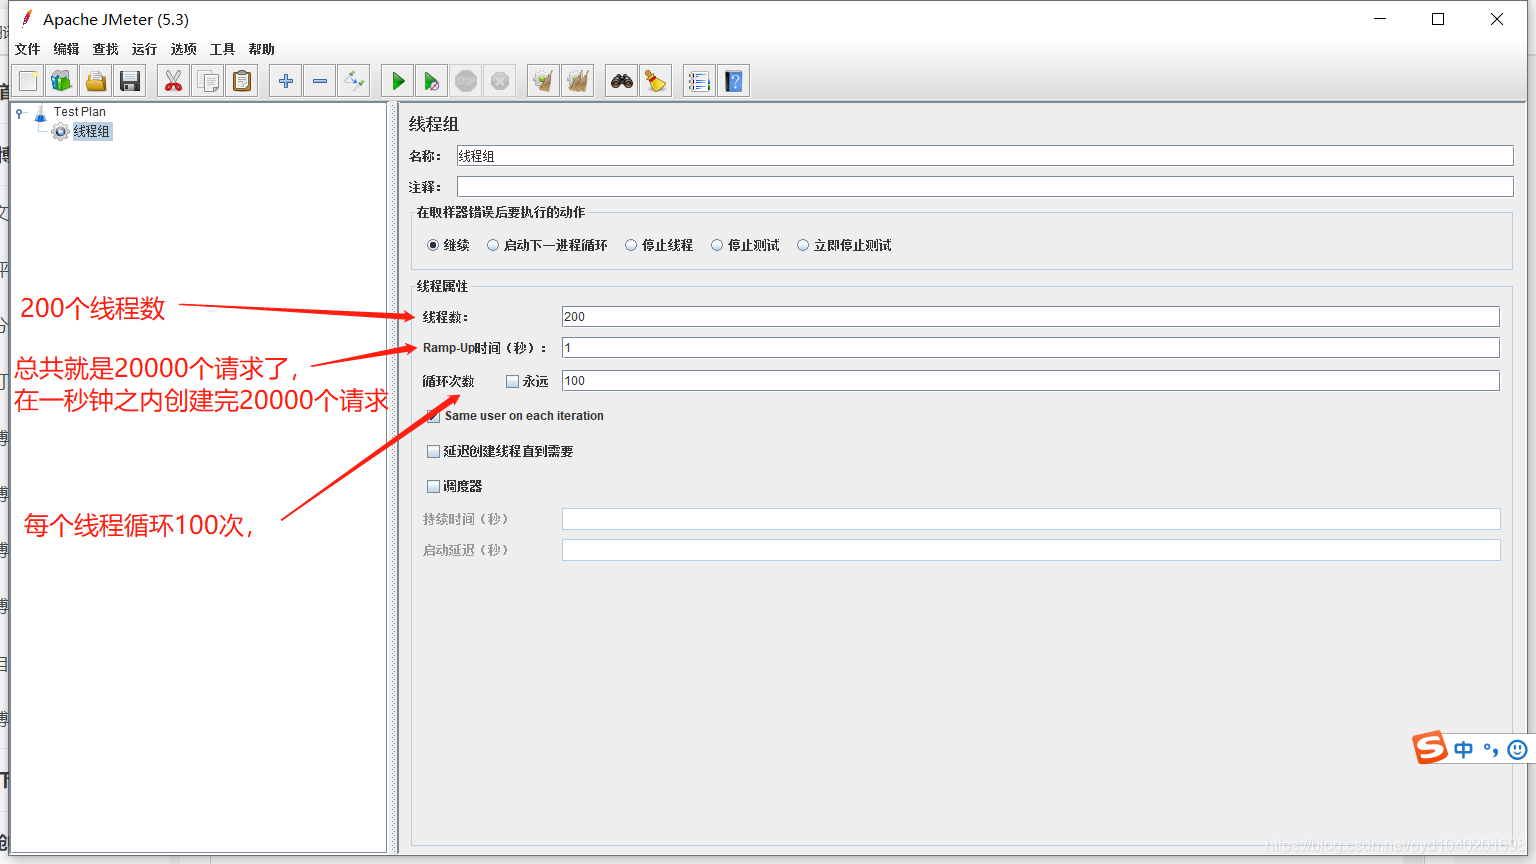Open the 编辑 menu
Viewport: 1536px width, 864px height.
66,49
